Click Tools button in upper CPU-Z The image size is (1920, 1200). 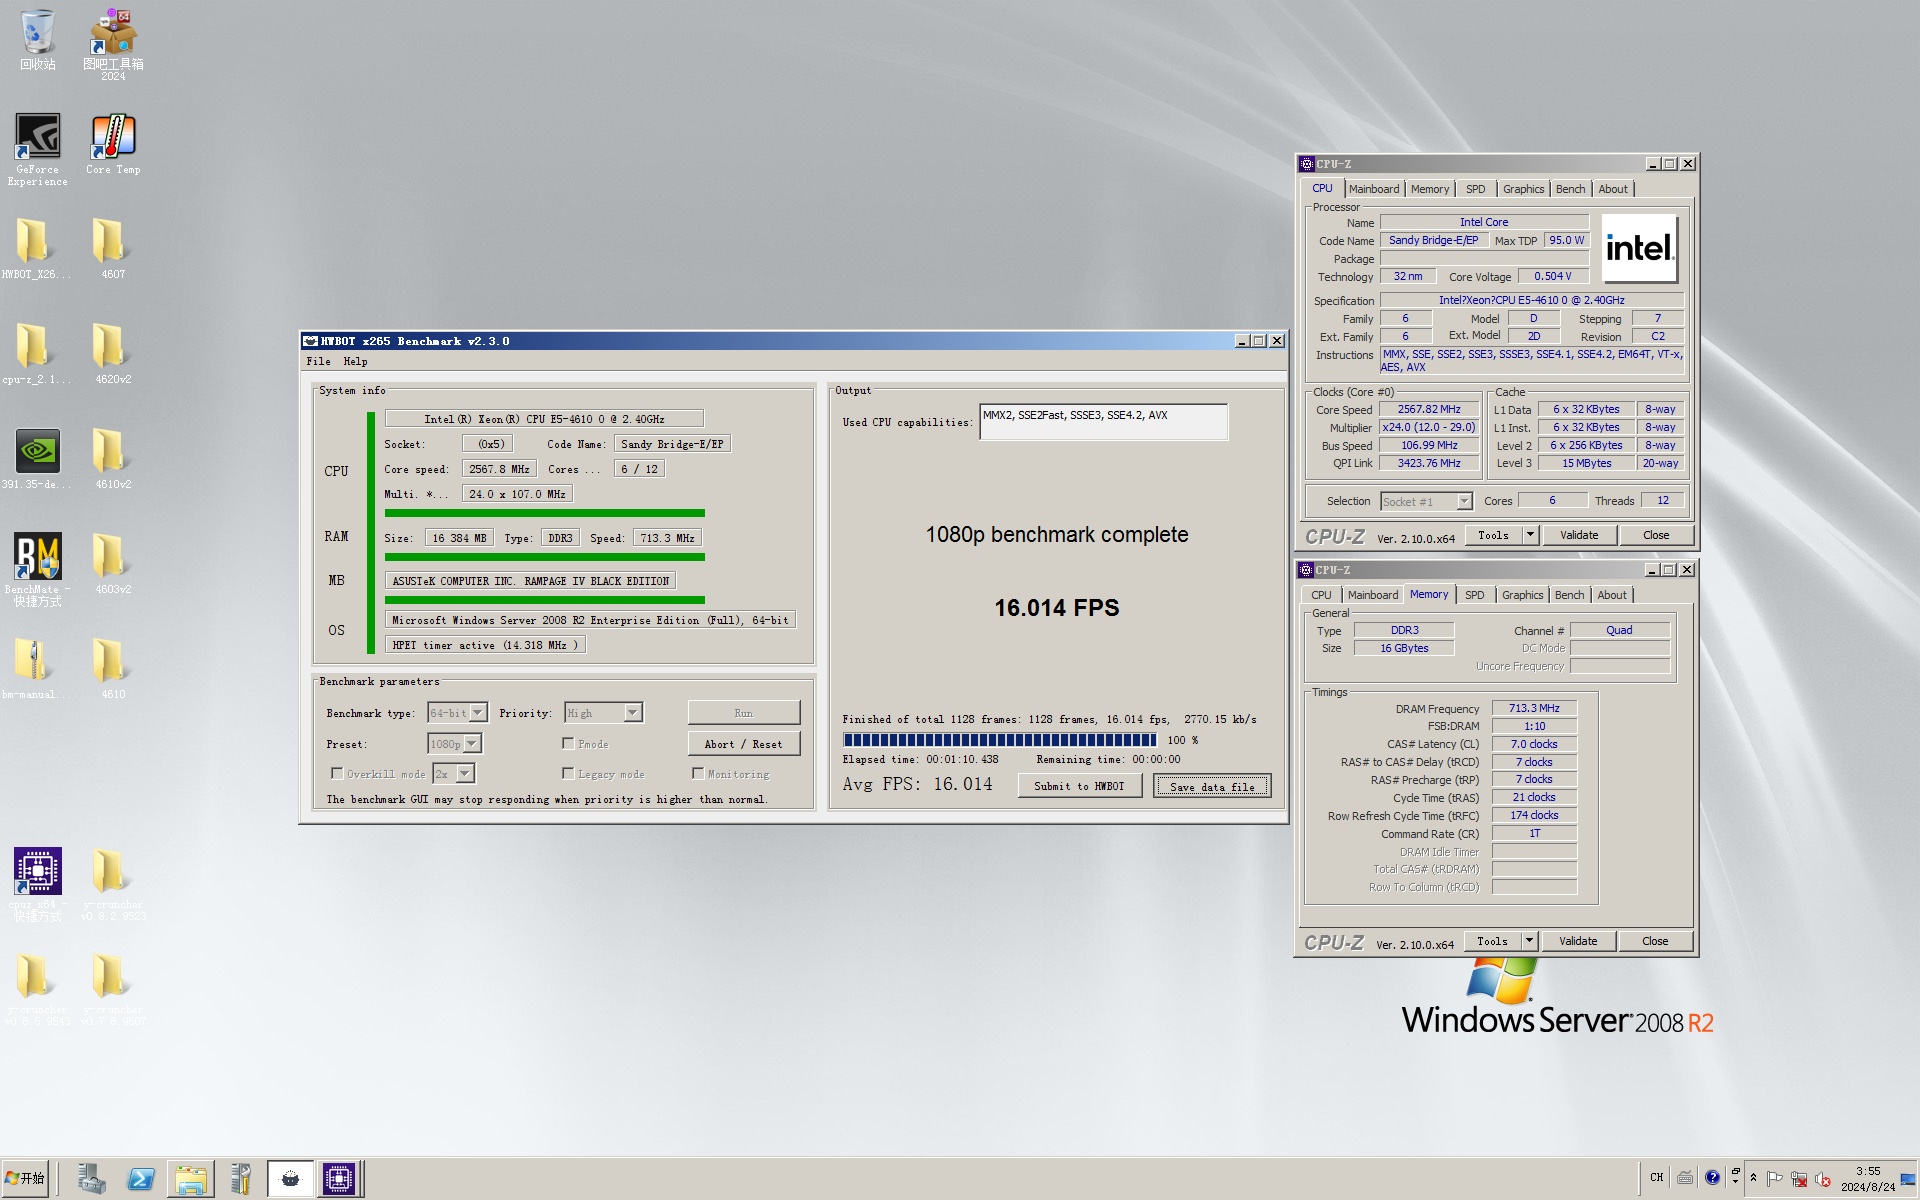1493,535
